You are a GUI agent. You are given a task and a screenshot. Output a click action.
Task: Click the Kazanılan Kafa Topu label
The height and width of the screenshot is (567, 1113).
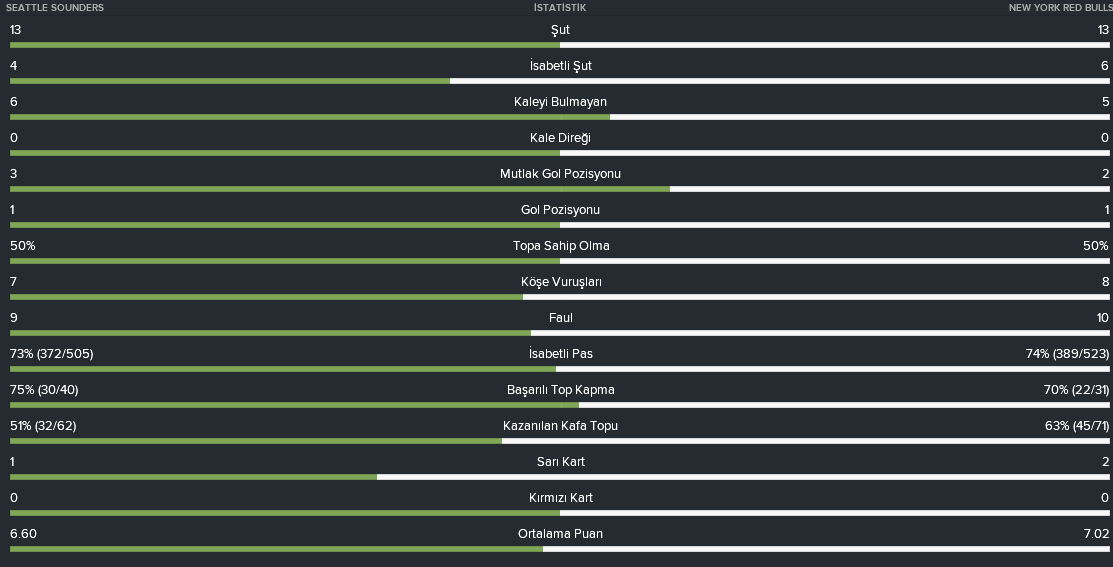click(x=560, y=426)
